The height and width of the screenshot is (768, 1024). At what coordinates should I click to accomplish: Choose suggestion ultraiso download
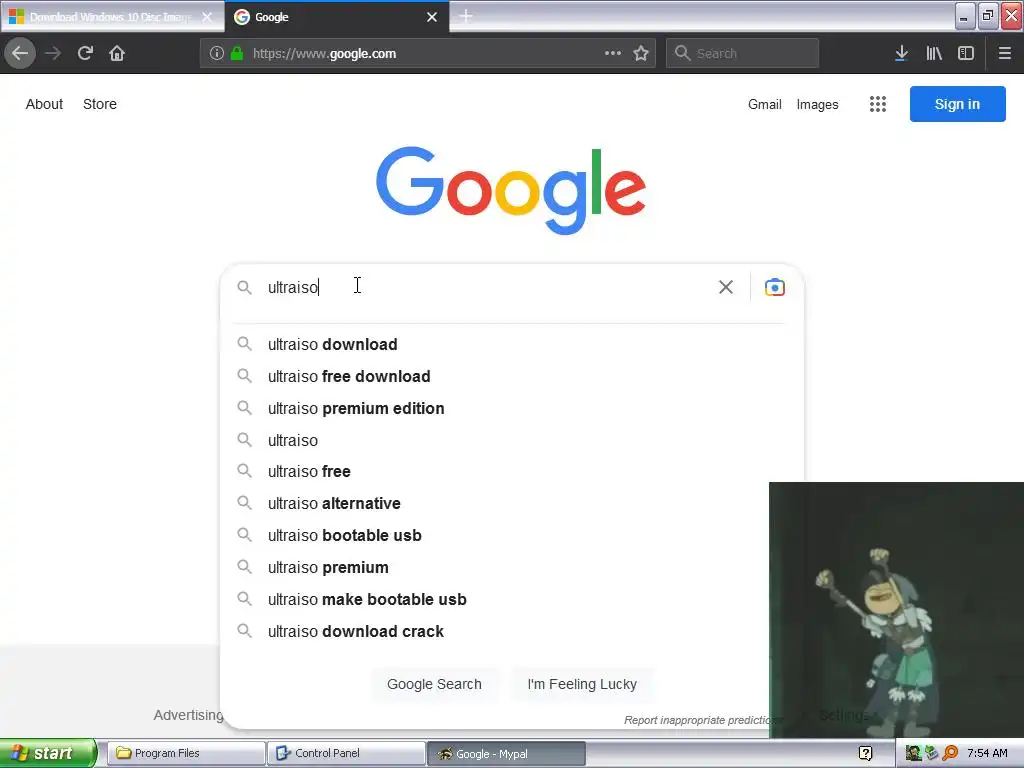coord(511,344)
